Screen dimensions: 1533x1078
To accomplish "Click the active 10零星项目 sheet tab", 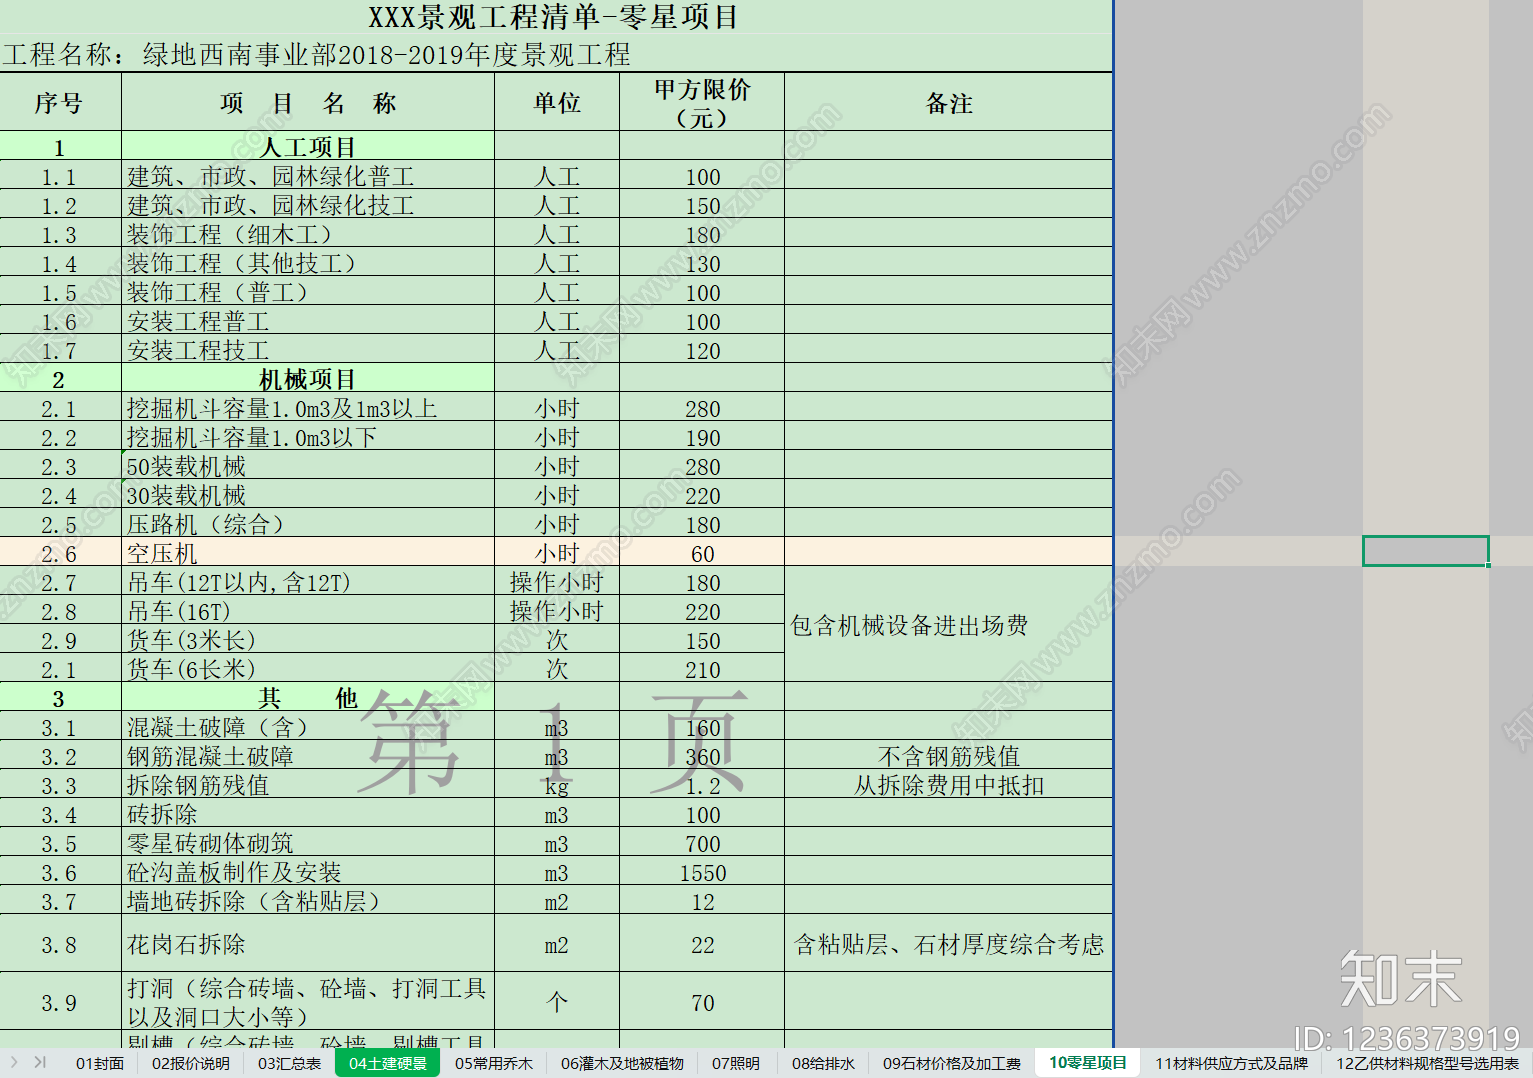I will tap(1088, 1063).
